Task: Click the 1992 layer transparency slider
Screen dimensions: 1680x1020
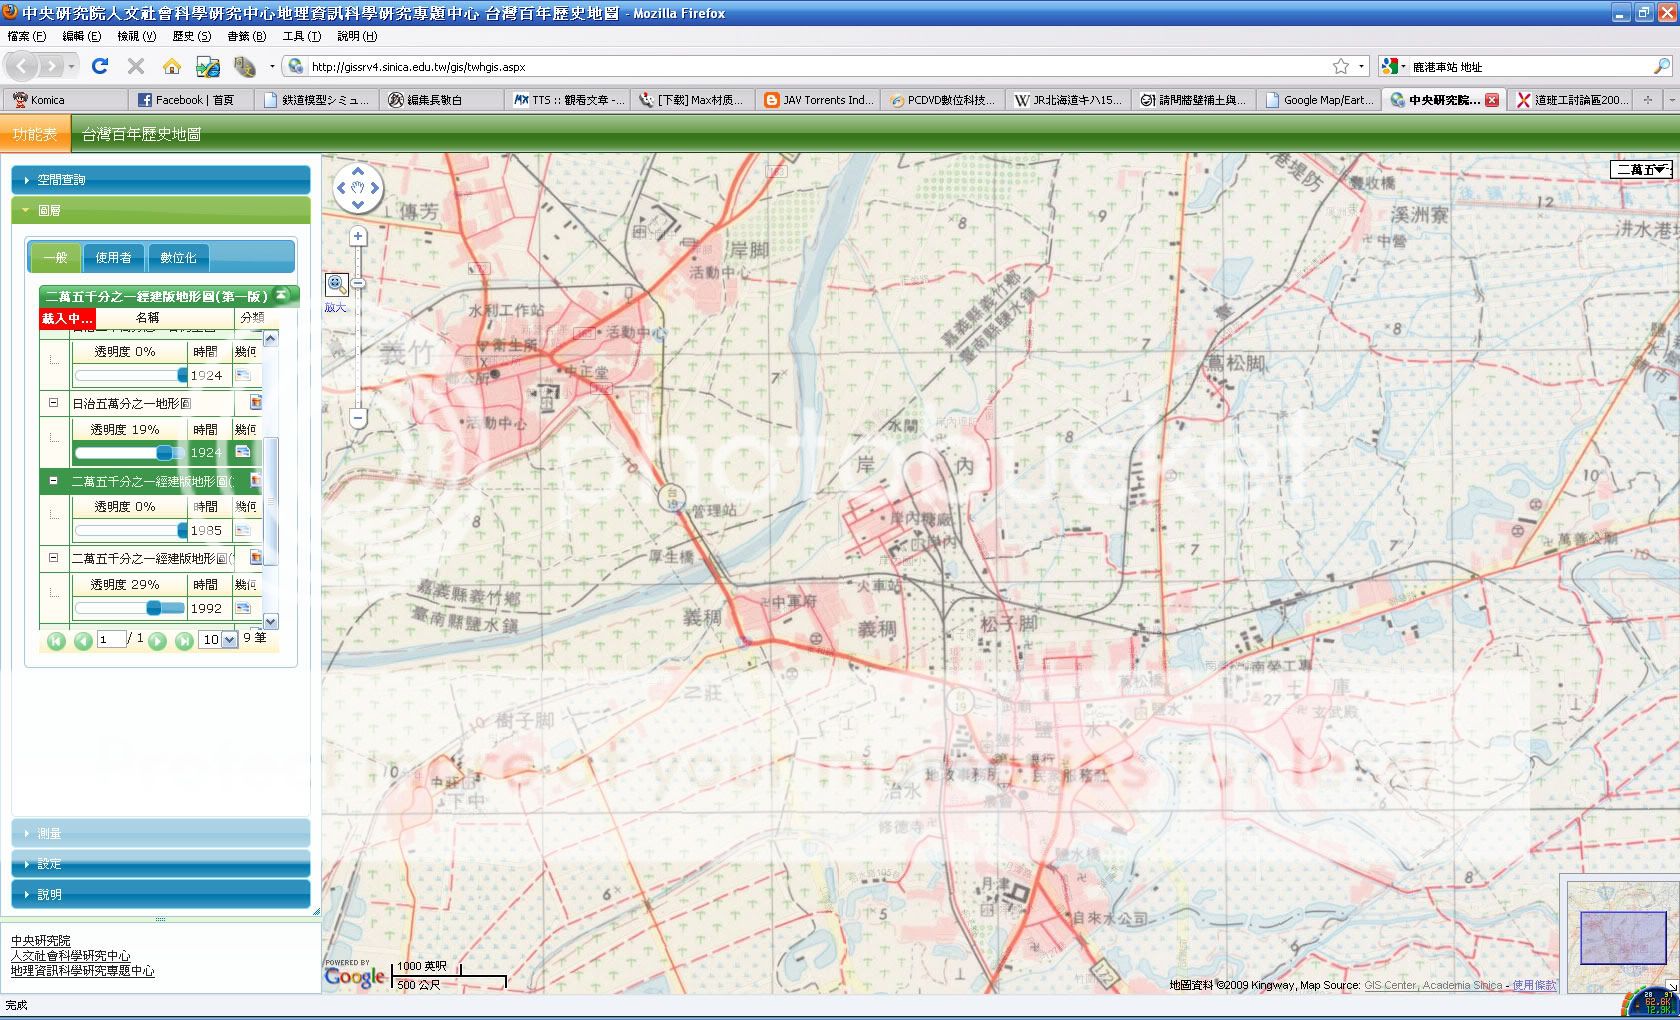Action: (x=129, y=608)
